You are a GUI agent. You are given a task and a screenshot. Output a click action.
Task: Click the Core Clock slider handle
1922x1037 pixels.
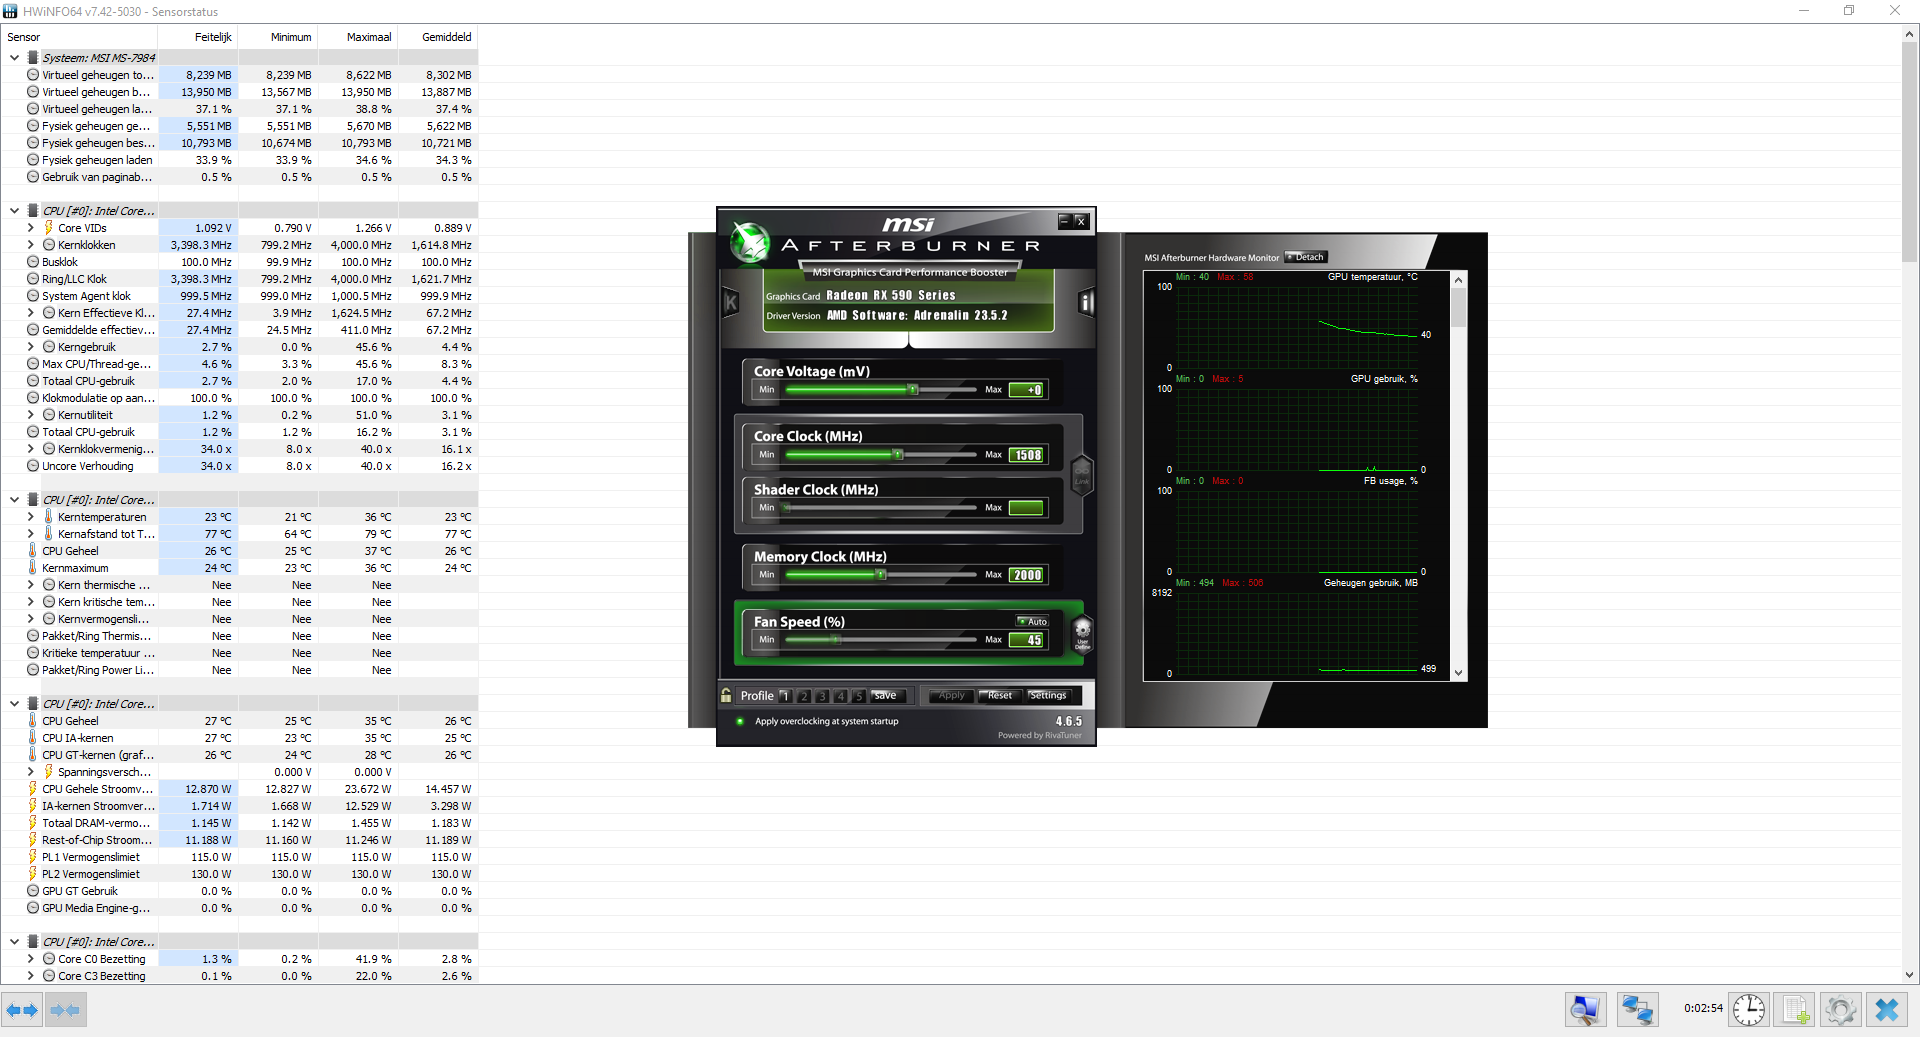point(898,454)
